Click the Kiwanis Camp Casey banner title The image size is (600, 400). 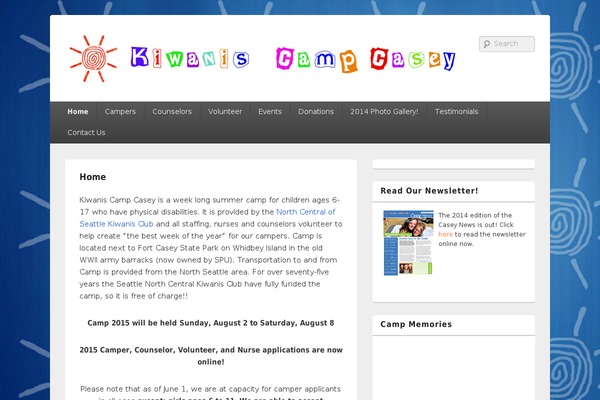[x=293, y=59]
